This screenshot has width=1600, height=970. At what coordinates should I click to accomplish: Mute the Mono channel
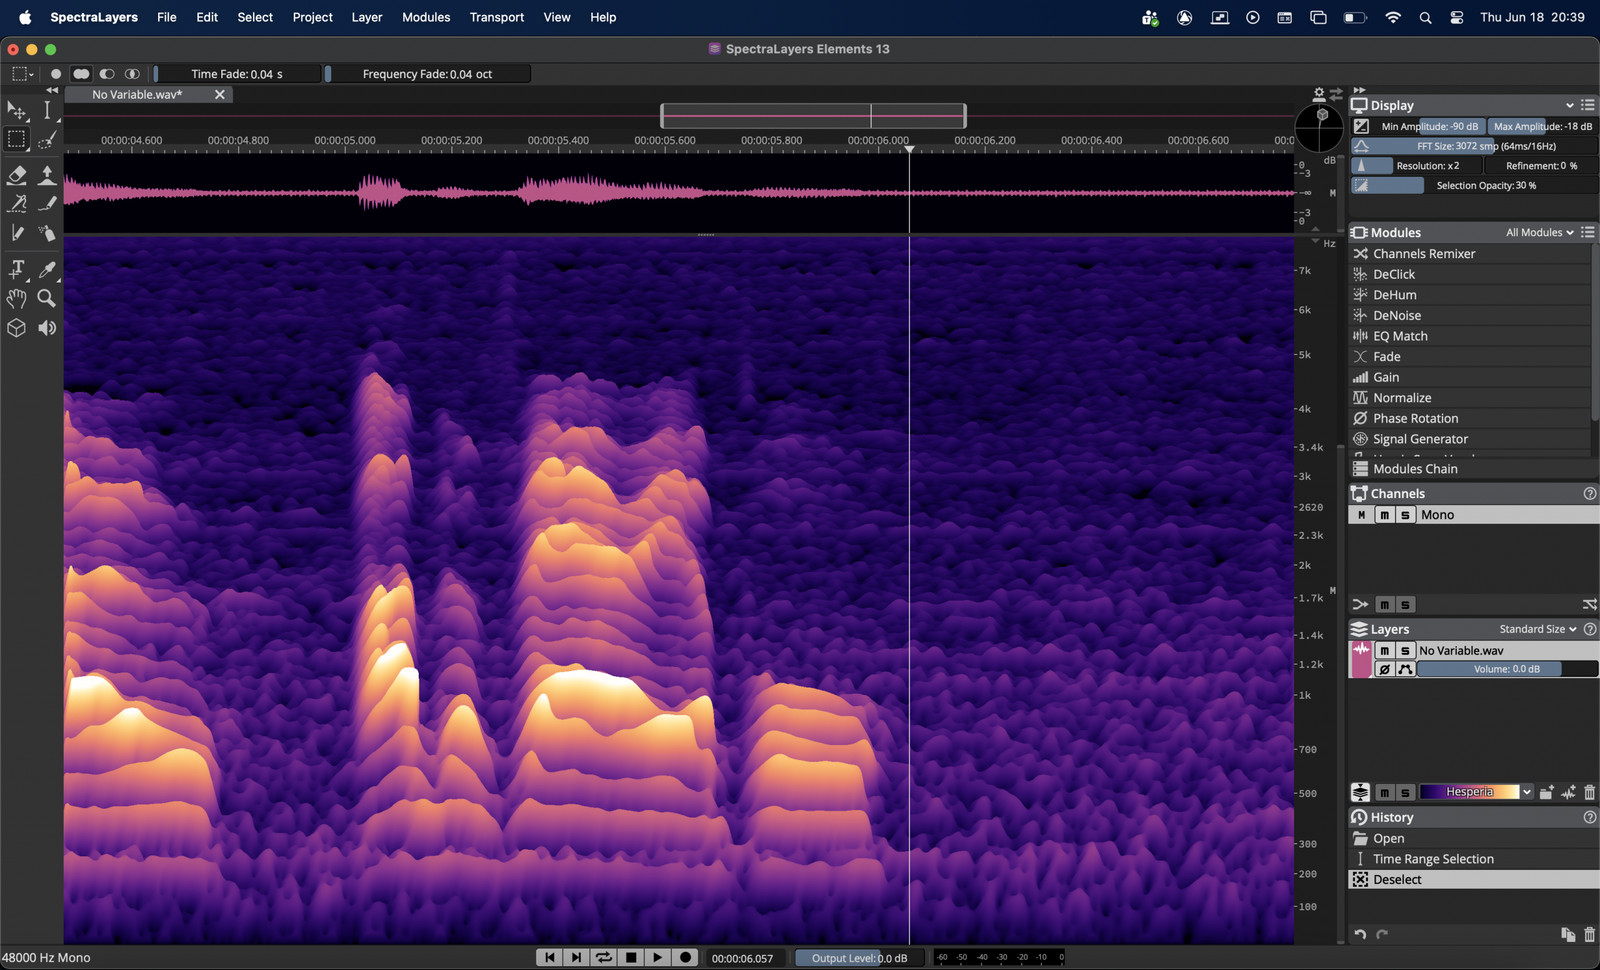coord(1384,515)
